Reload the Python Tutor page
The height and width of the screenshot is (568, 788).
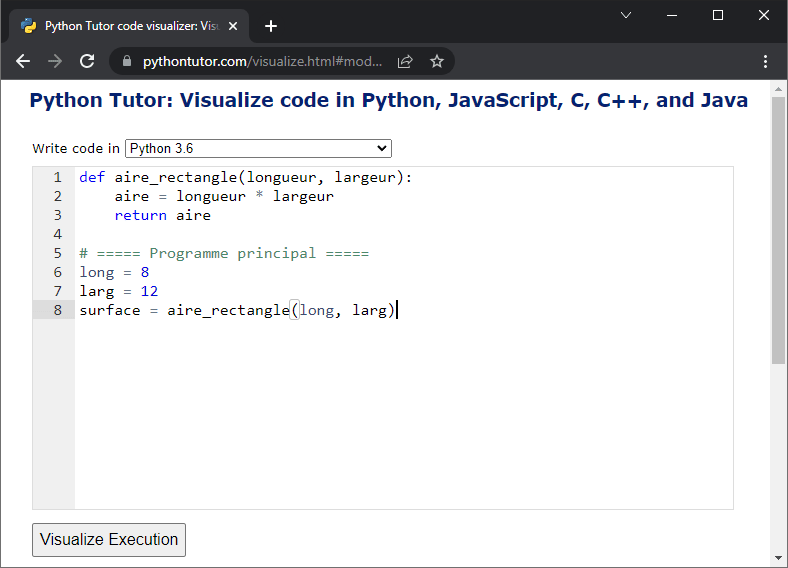87,61
